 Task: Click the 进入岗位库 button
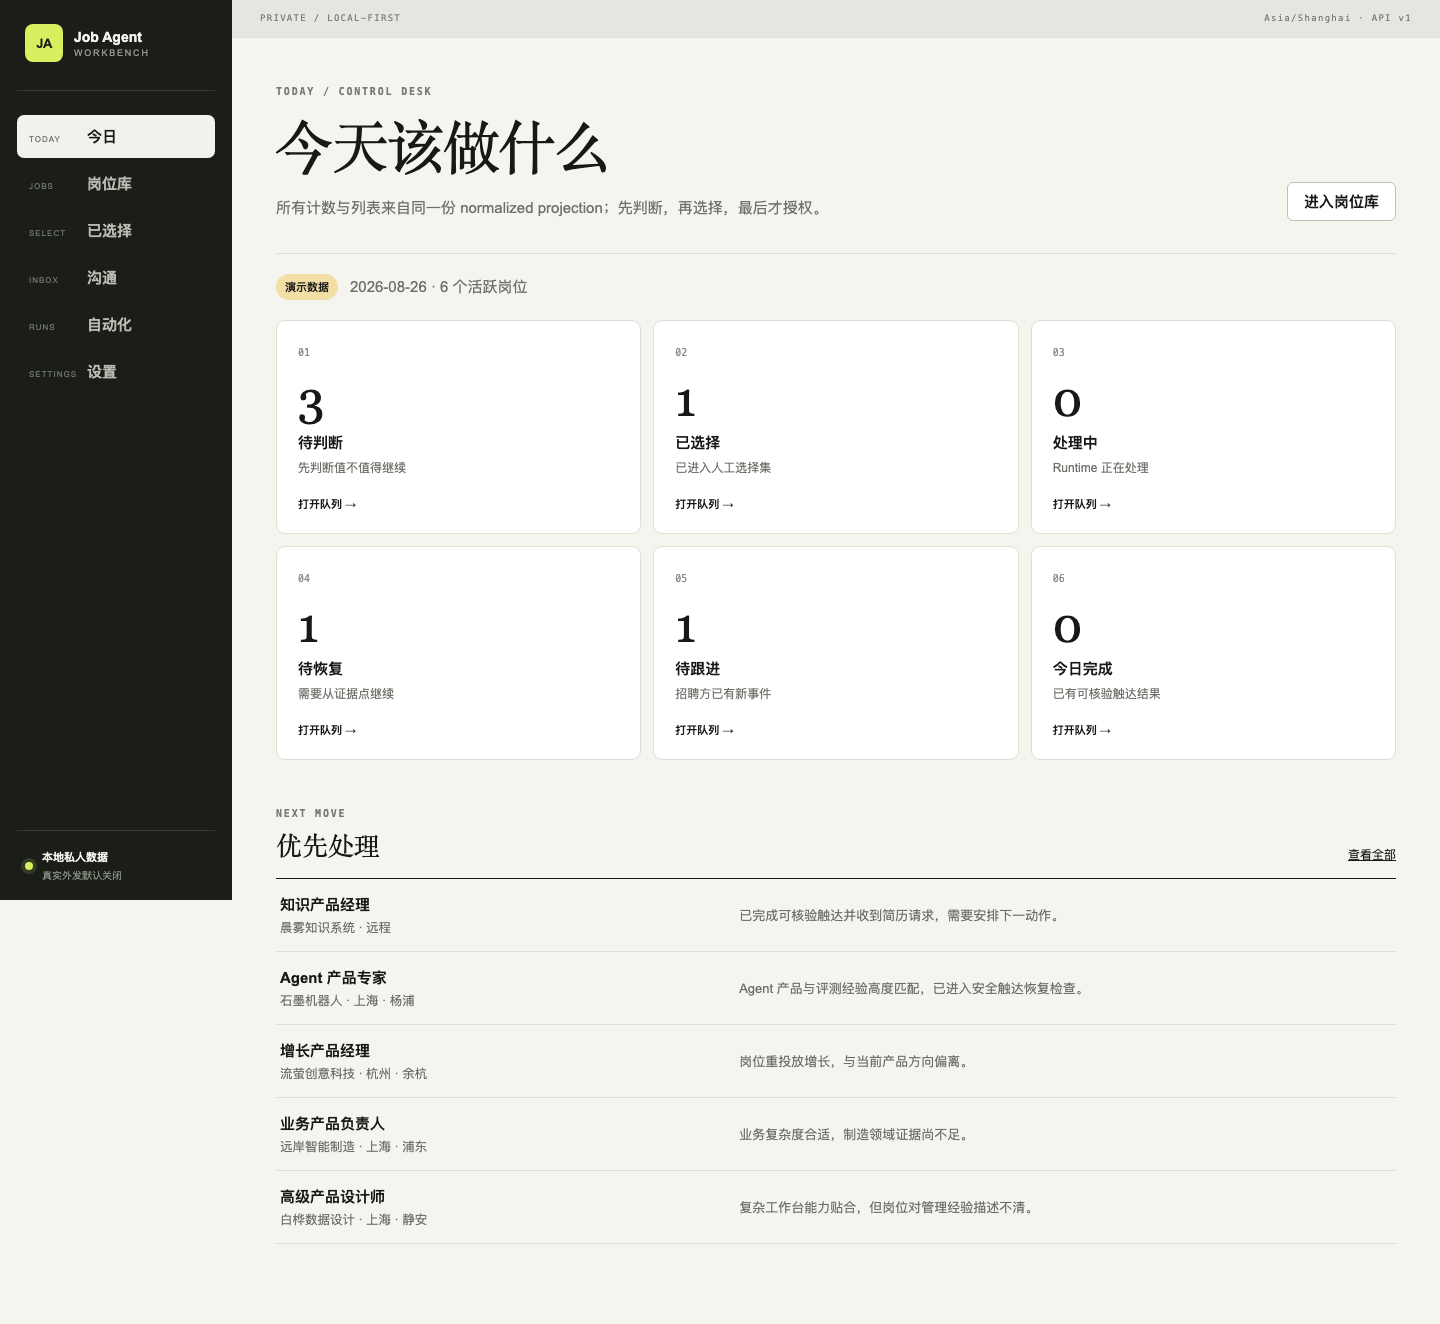[x=1341, y=202]
